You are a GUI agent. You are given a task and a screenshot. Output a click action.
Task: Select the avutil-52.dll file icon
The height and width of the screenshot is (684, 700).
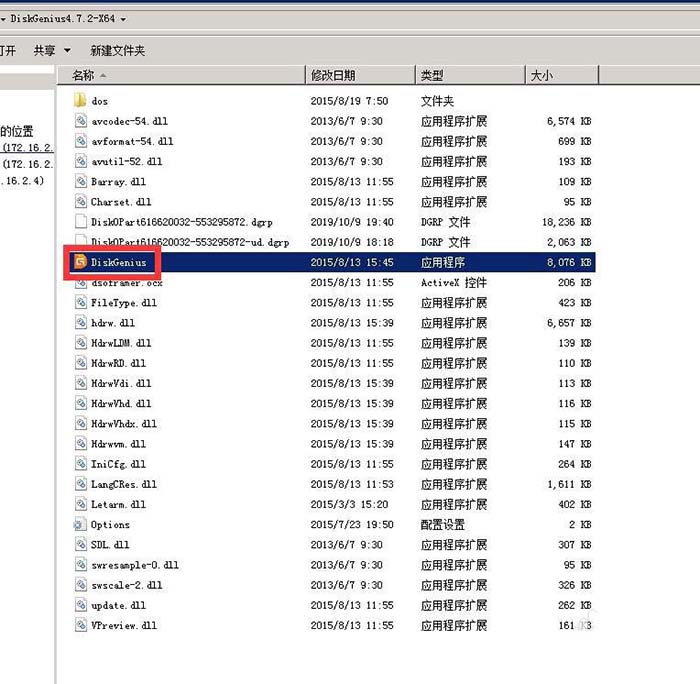coord(80,161)
